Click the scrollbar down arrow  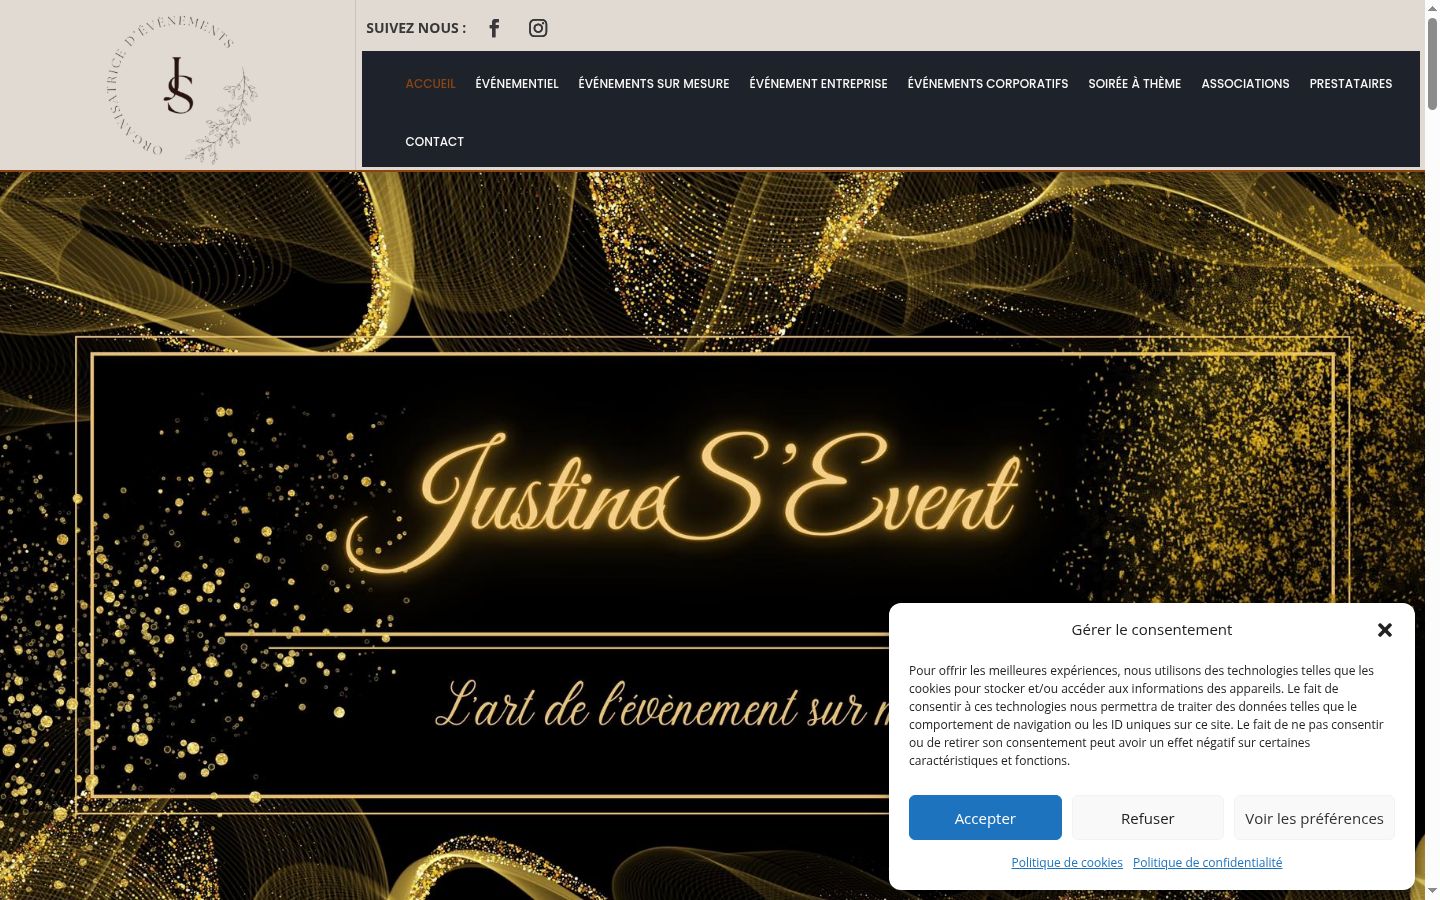pos(1432,892)
